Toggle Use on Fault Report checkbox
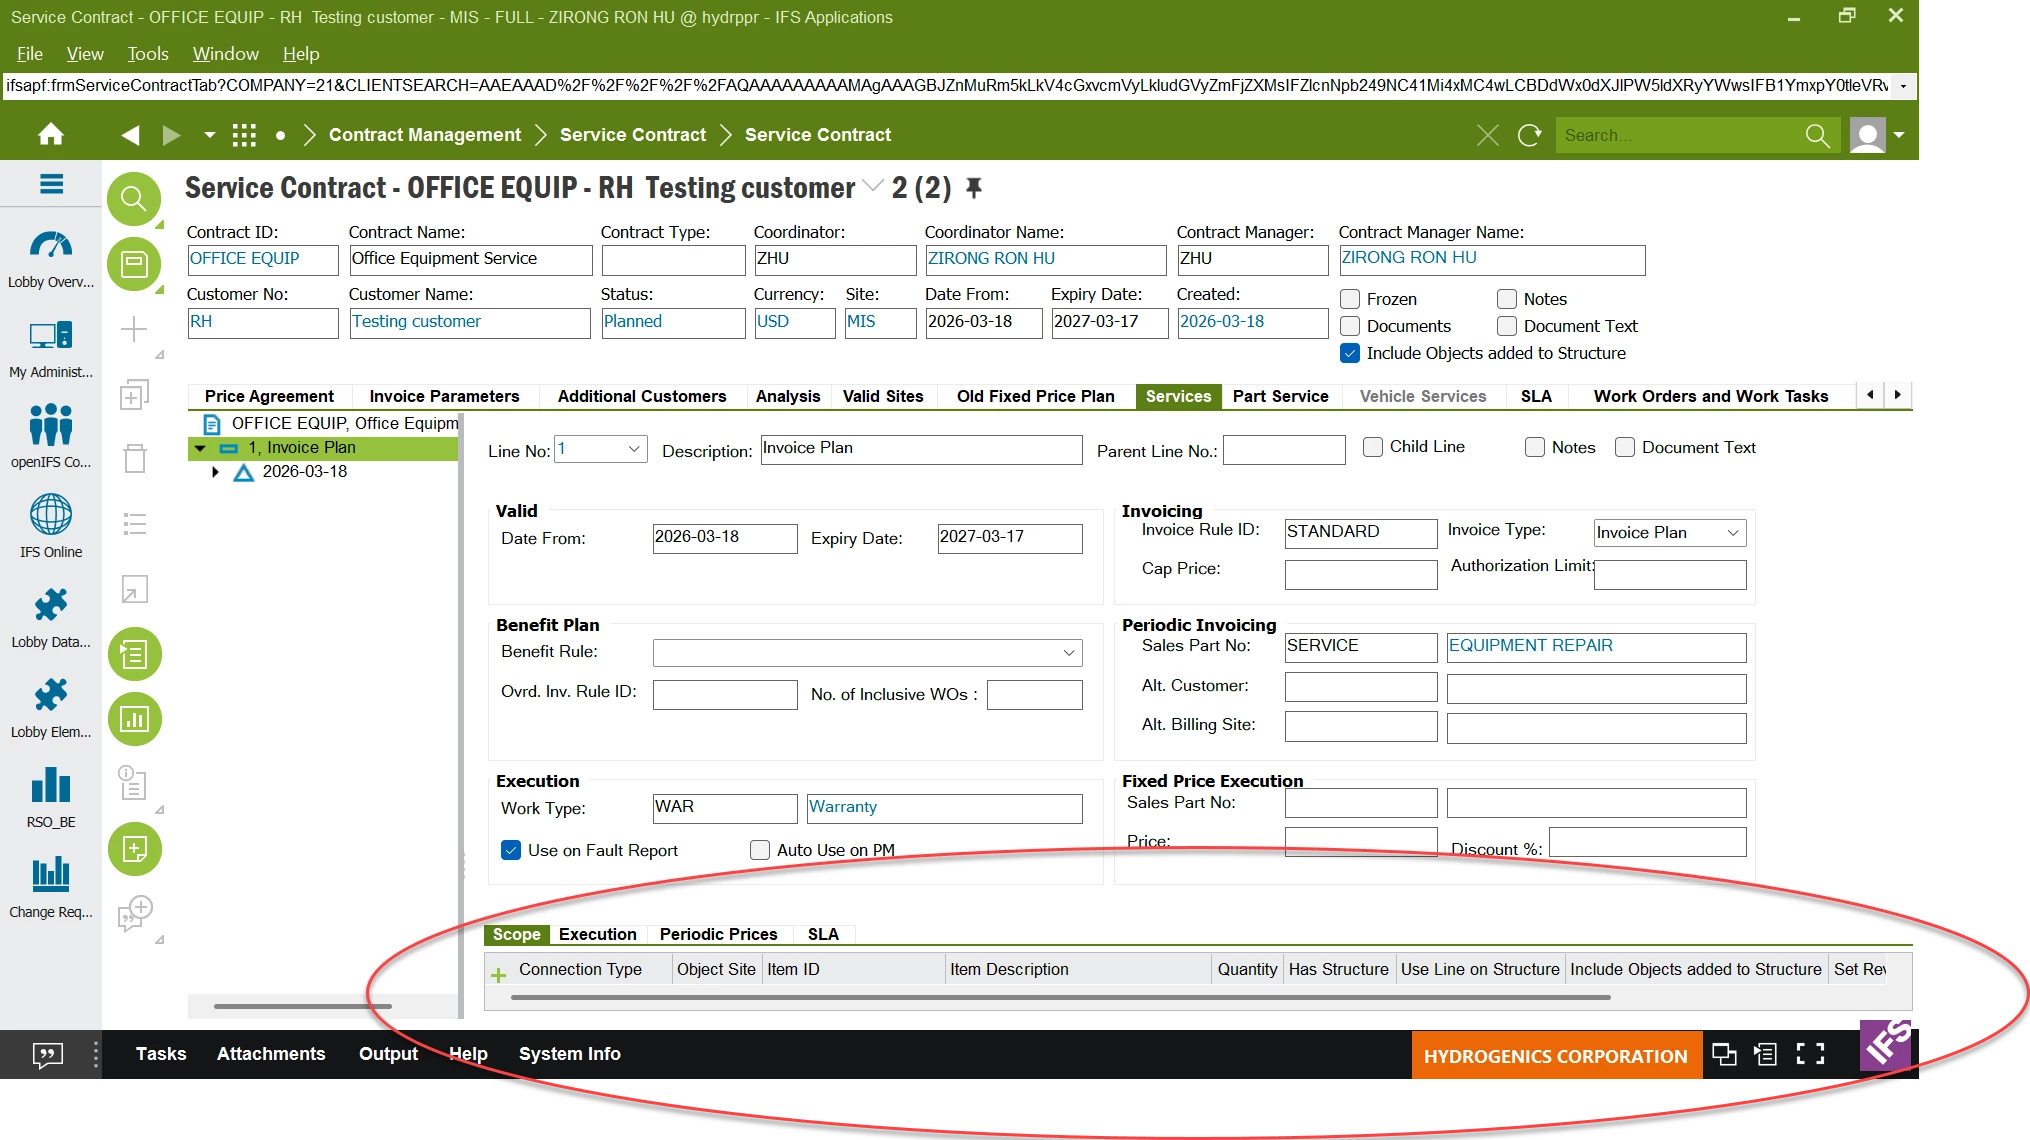The image size is (2030, 1140). pyautogui.click(x=511, y=850)
